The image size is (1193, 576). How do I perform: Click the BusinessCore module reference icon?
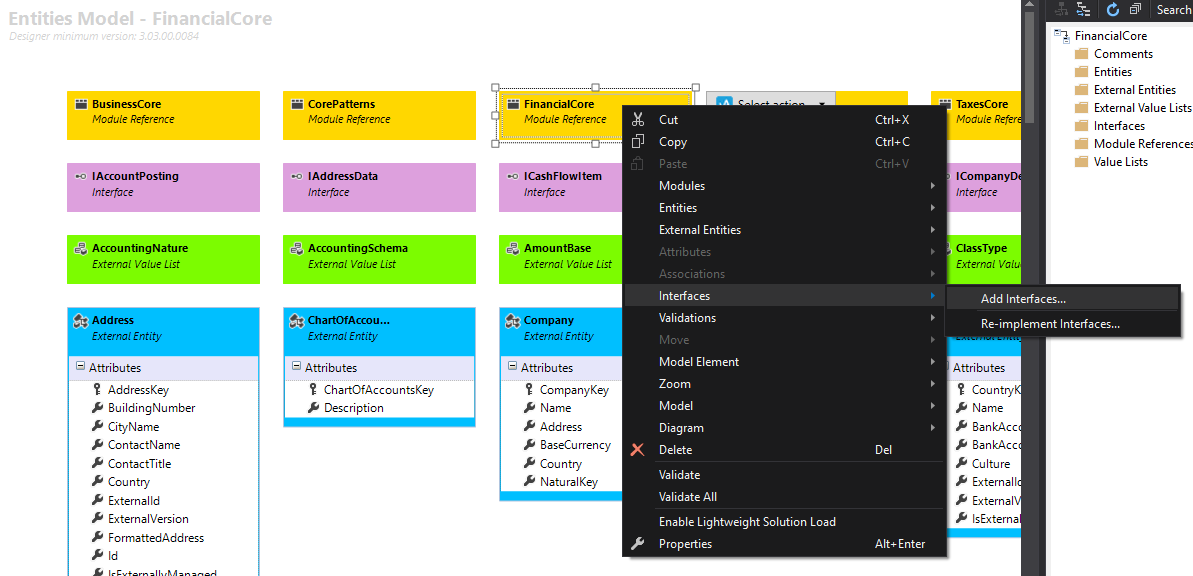(x=80, y=104)
